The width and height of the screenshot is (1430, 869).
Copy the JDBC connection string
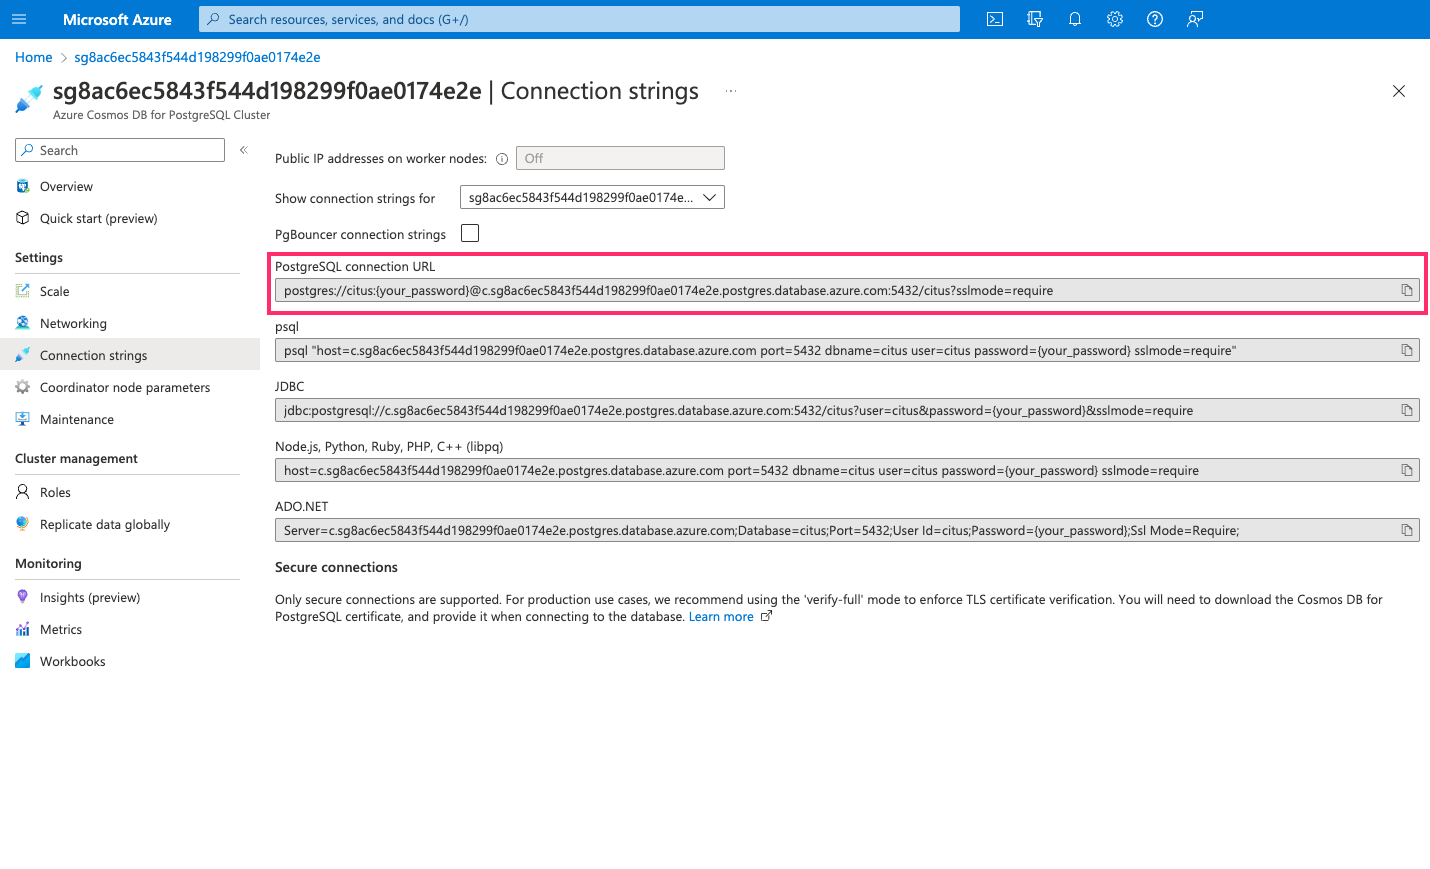1408,409
